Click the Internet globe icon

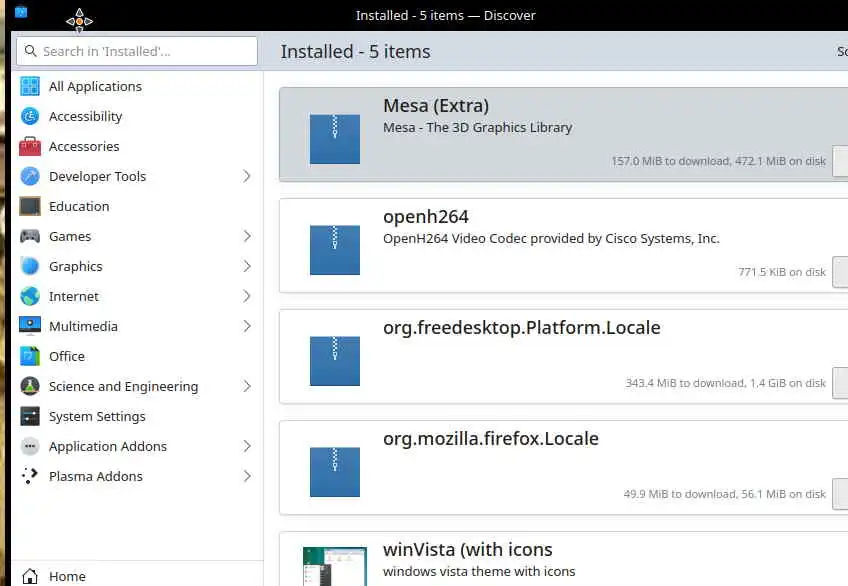pyautogui.click(x=30, y=296)
